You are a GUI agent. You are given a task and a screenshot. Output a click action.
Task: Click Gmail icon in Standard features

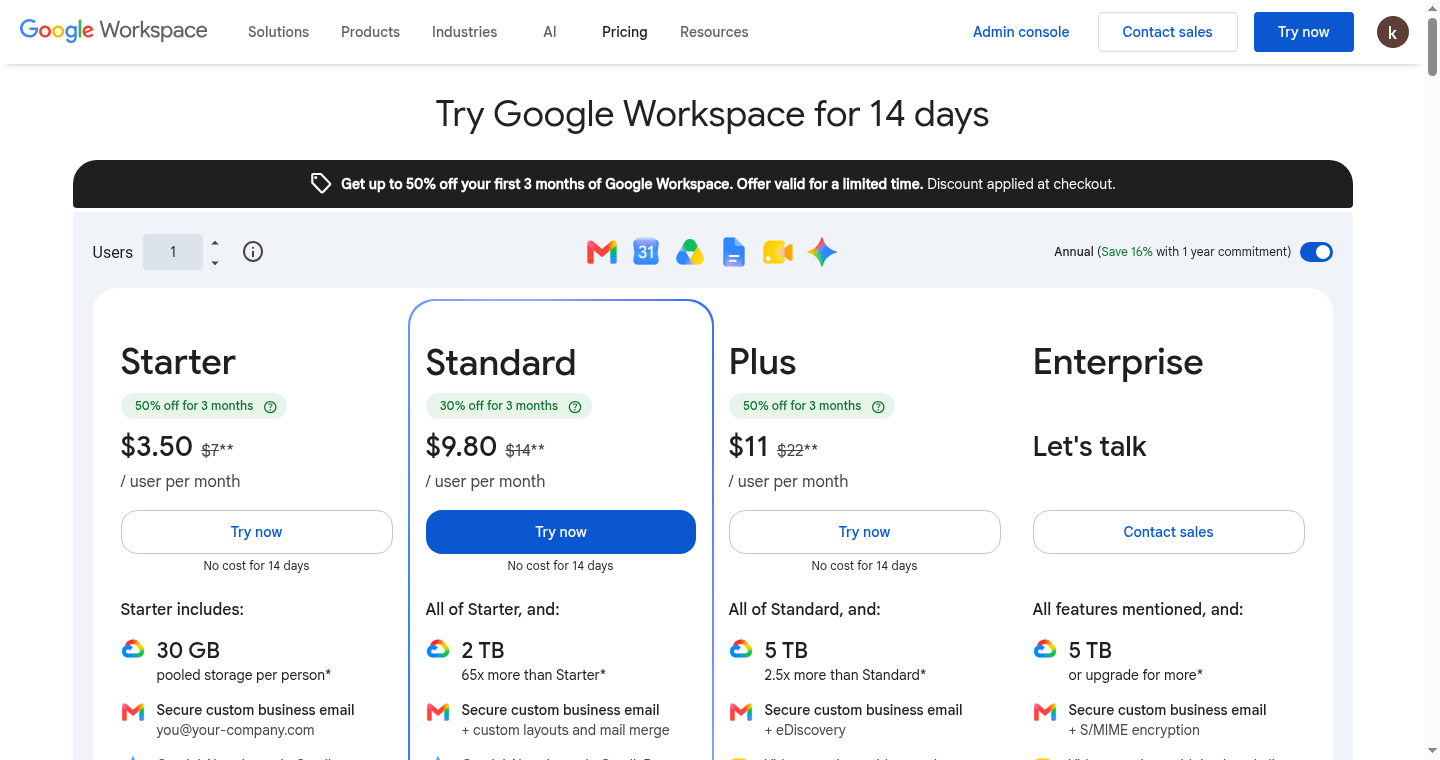tap(438, 712)
